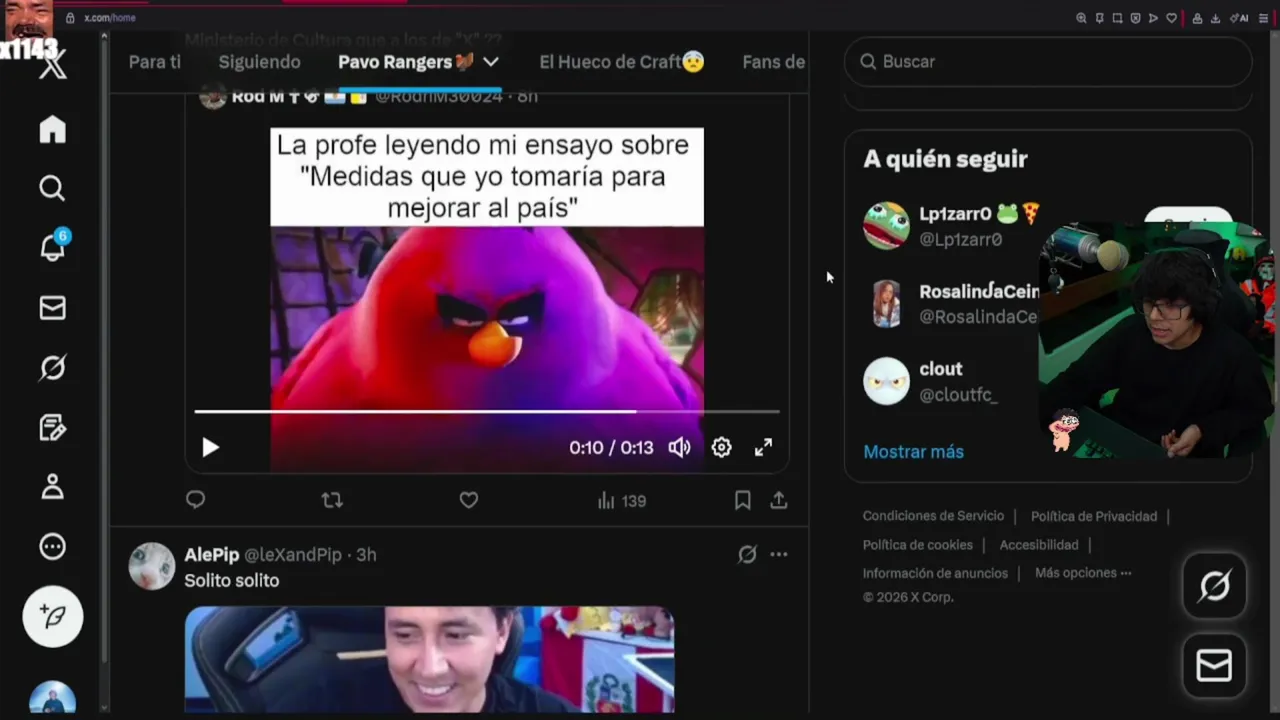Viewport: 1280px width, 720px height.
Task: Open Información de anuncios link
Action: click(935, 573)
